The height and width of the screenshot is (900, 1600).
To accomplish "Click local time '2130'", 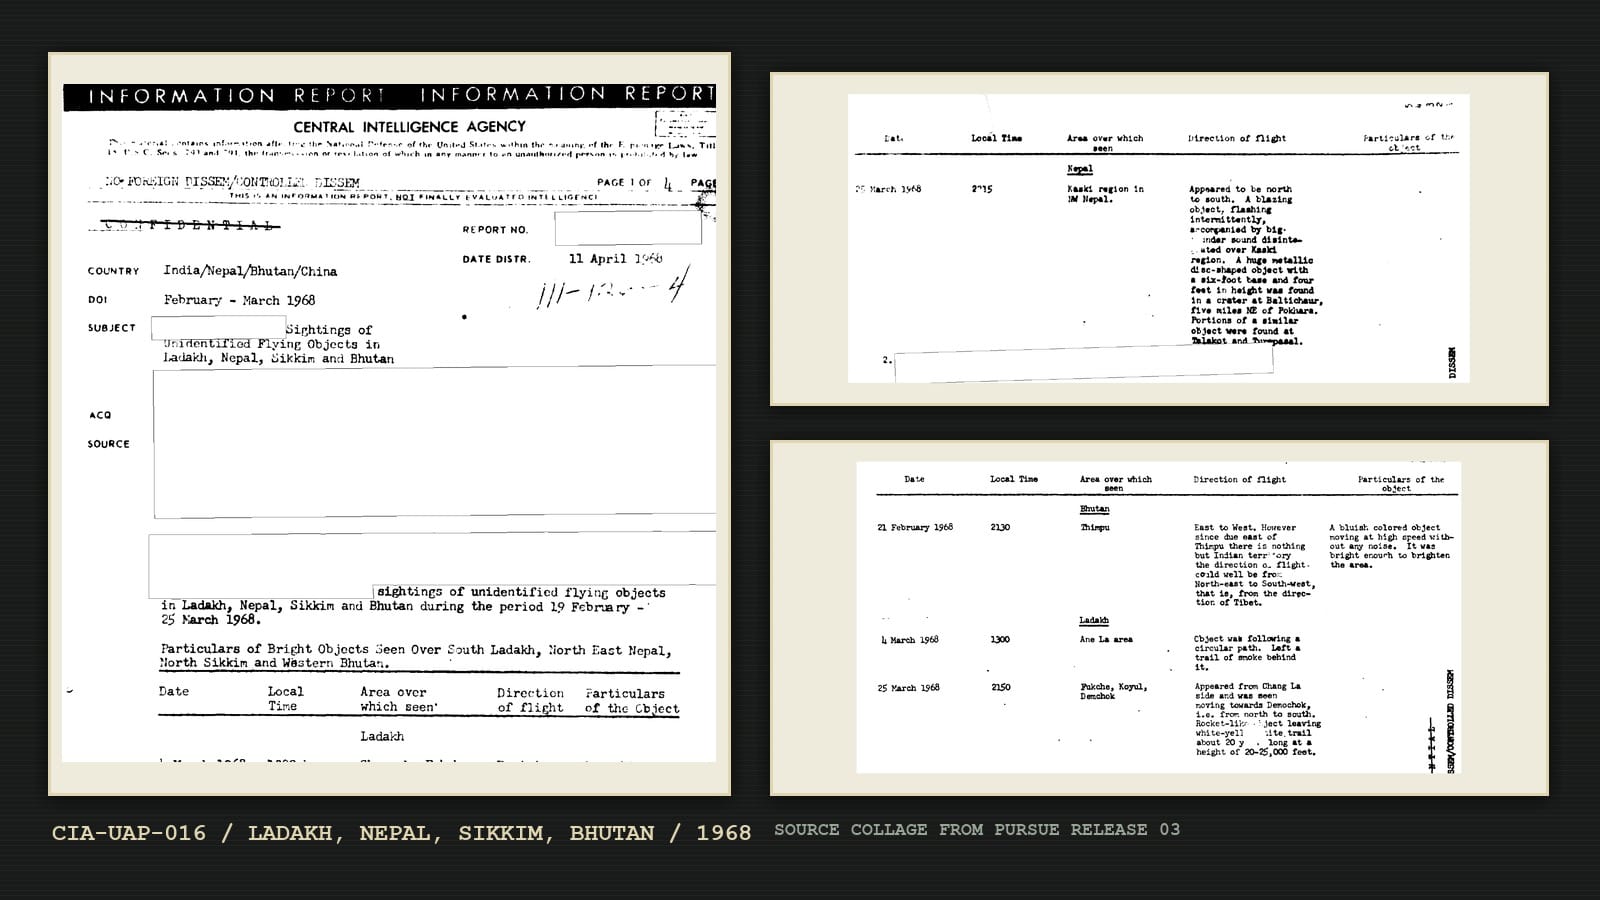I will (1000, 528).
